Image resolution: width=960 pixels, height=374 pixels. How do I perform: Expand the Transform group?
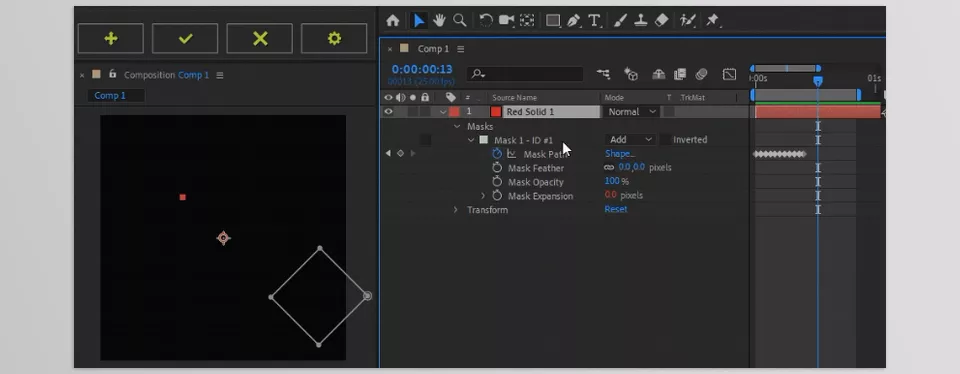[x=456, y=210]
